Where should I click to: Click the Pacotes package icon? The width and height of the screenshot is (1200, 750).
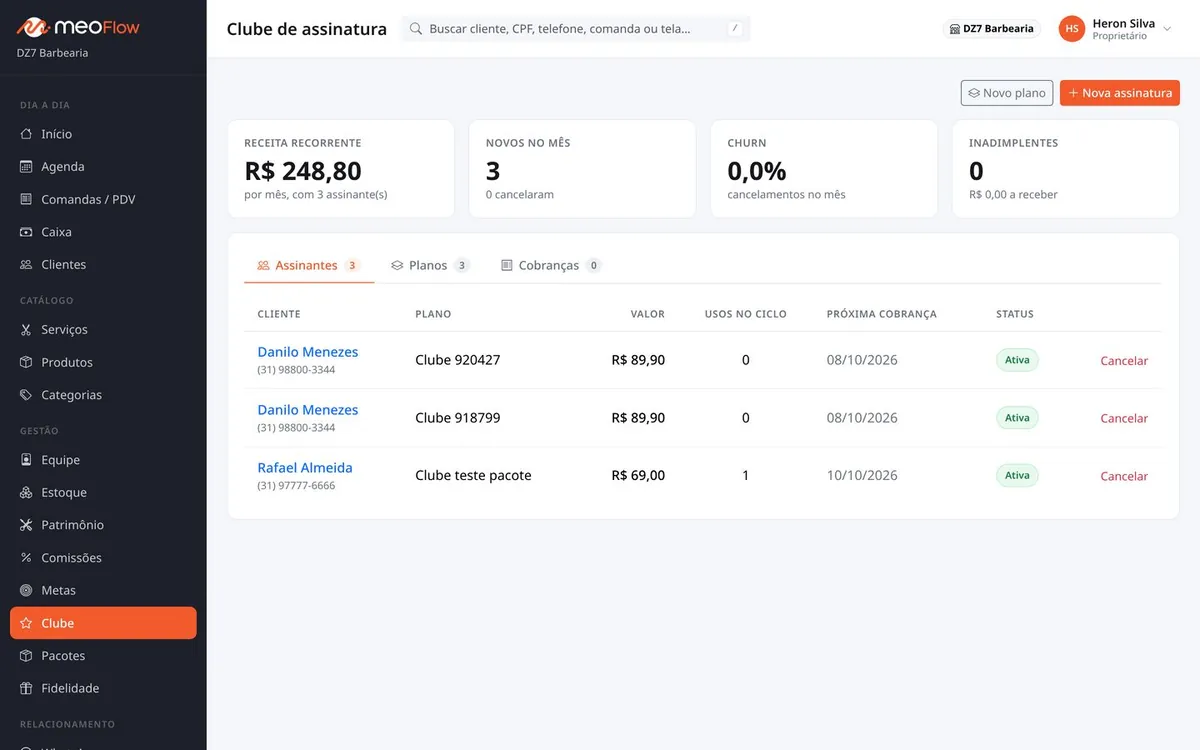[x=26, y=656]
